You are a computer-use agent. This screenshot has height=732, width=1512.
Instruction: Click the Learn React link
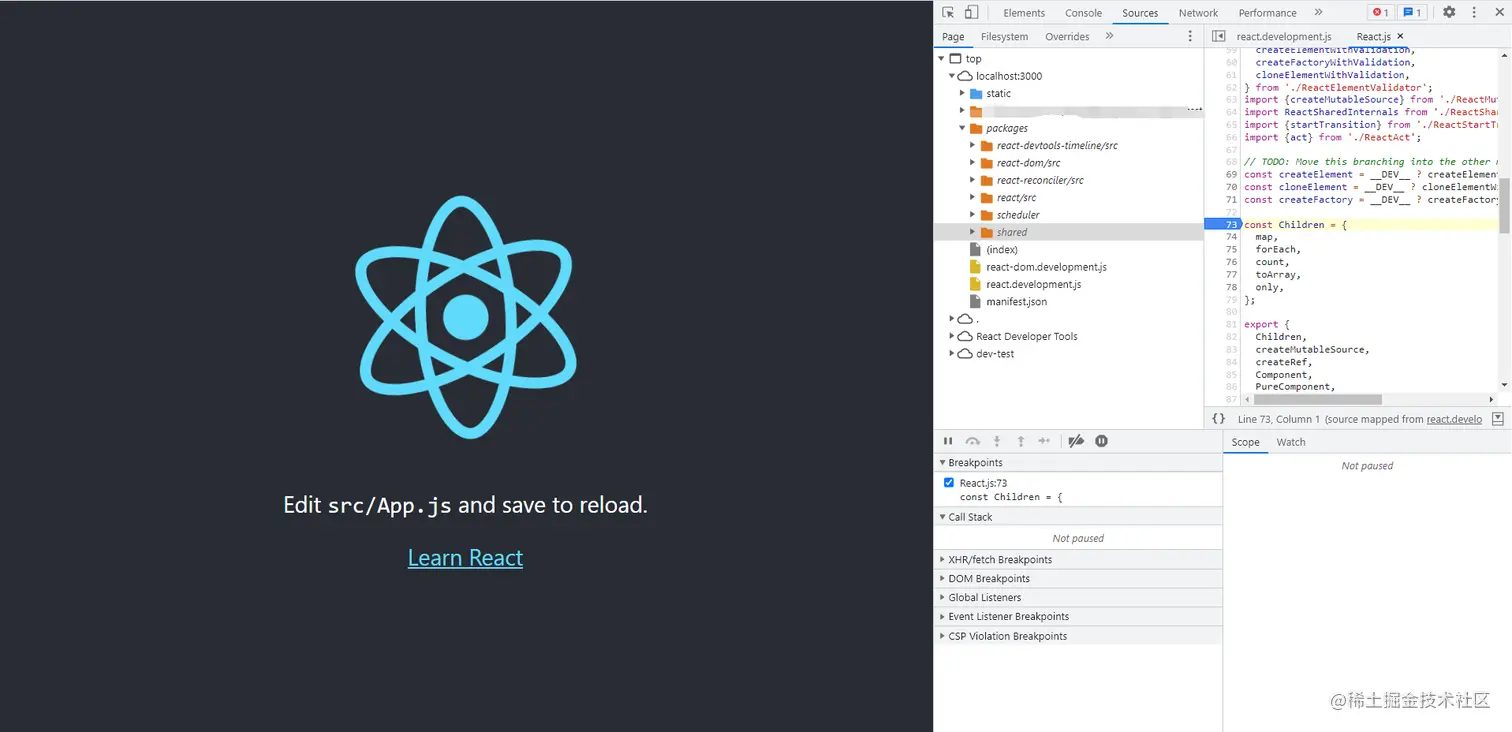[x=465, y=558]
